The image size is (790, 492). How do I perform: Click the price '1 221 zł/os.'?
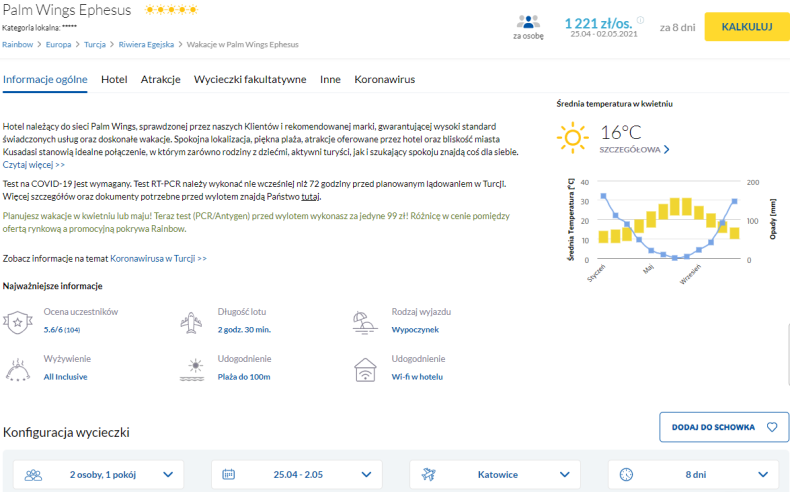(598, 23)
